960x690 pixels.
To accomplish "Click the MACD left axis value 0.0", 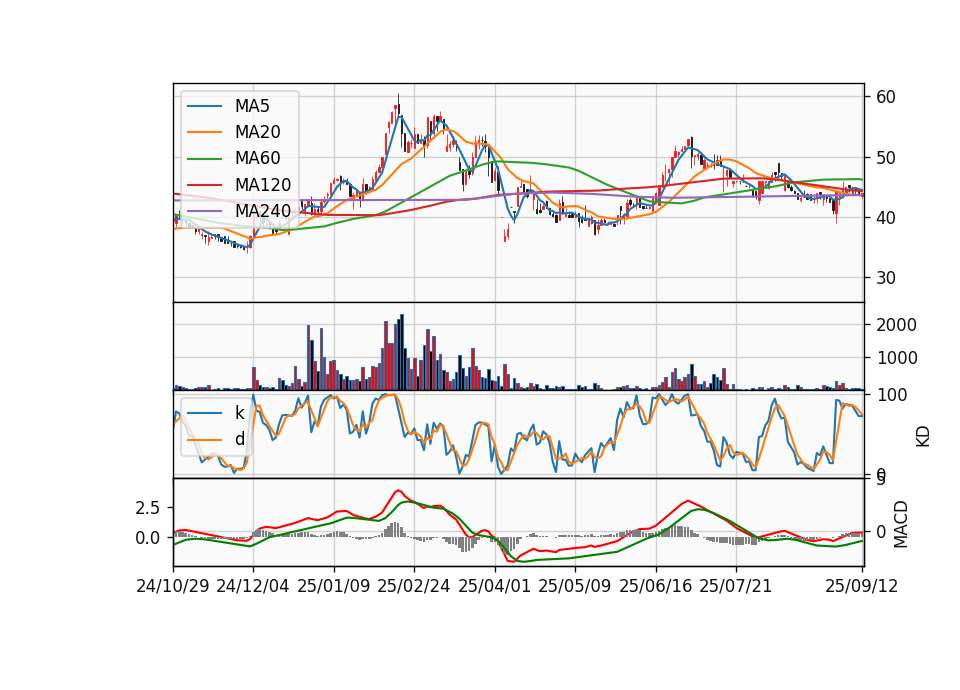I will [x=147, y=538].
